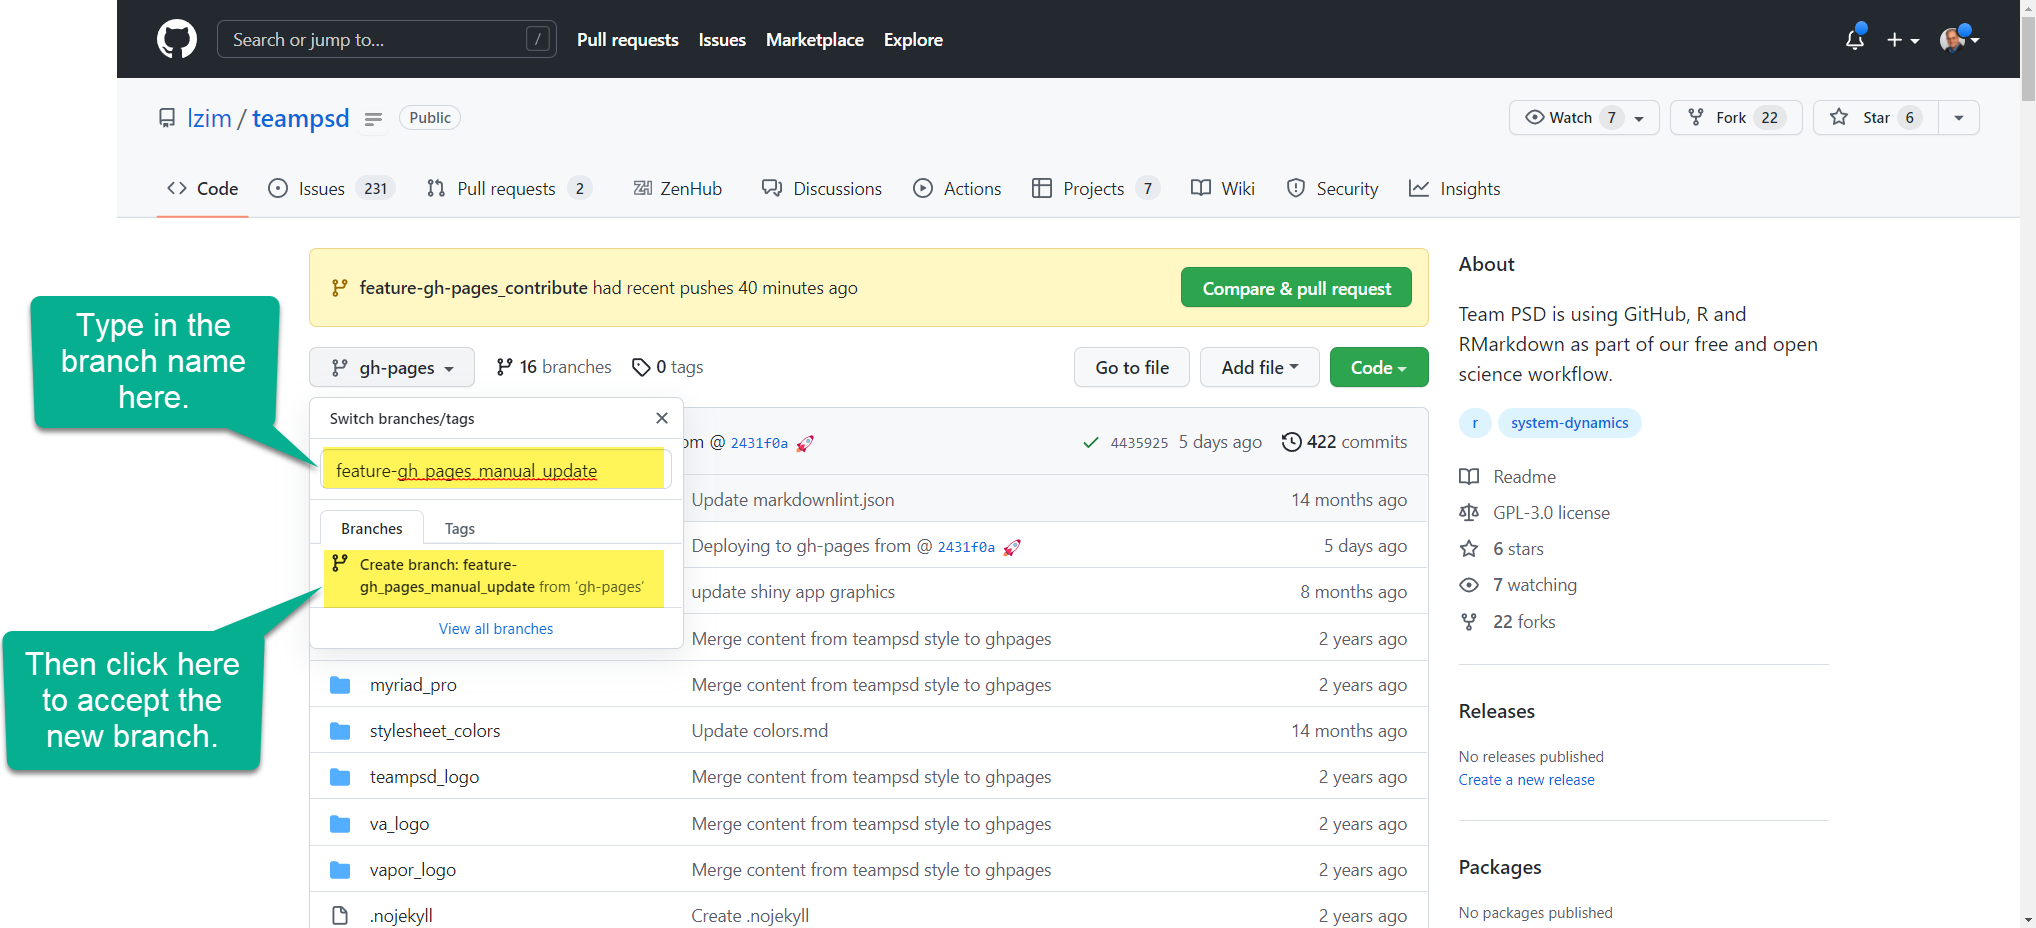Click the system-dynamics topic tag
This screenshot has height=928, width=2036.
click(x=1569, y=423)
